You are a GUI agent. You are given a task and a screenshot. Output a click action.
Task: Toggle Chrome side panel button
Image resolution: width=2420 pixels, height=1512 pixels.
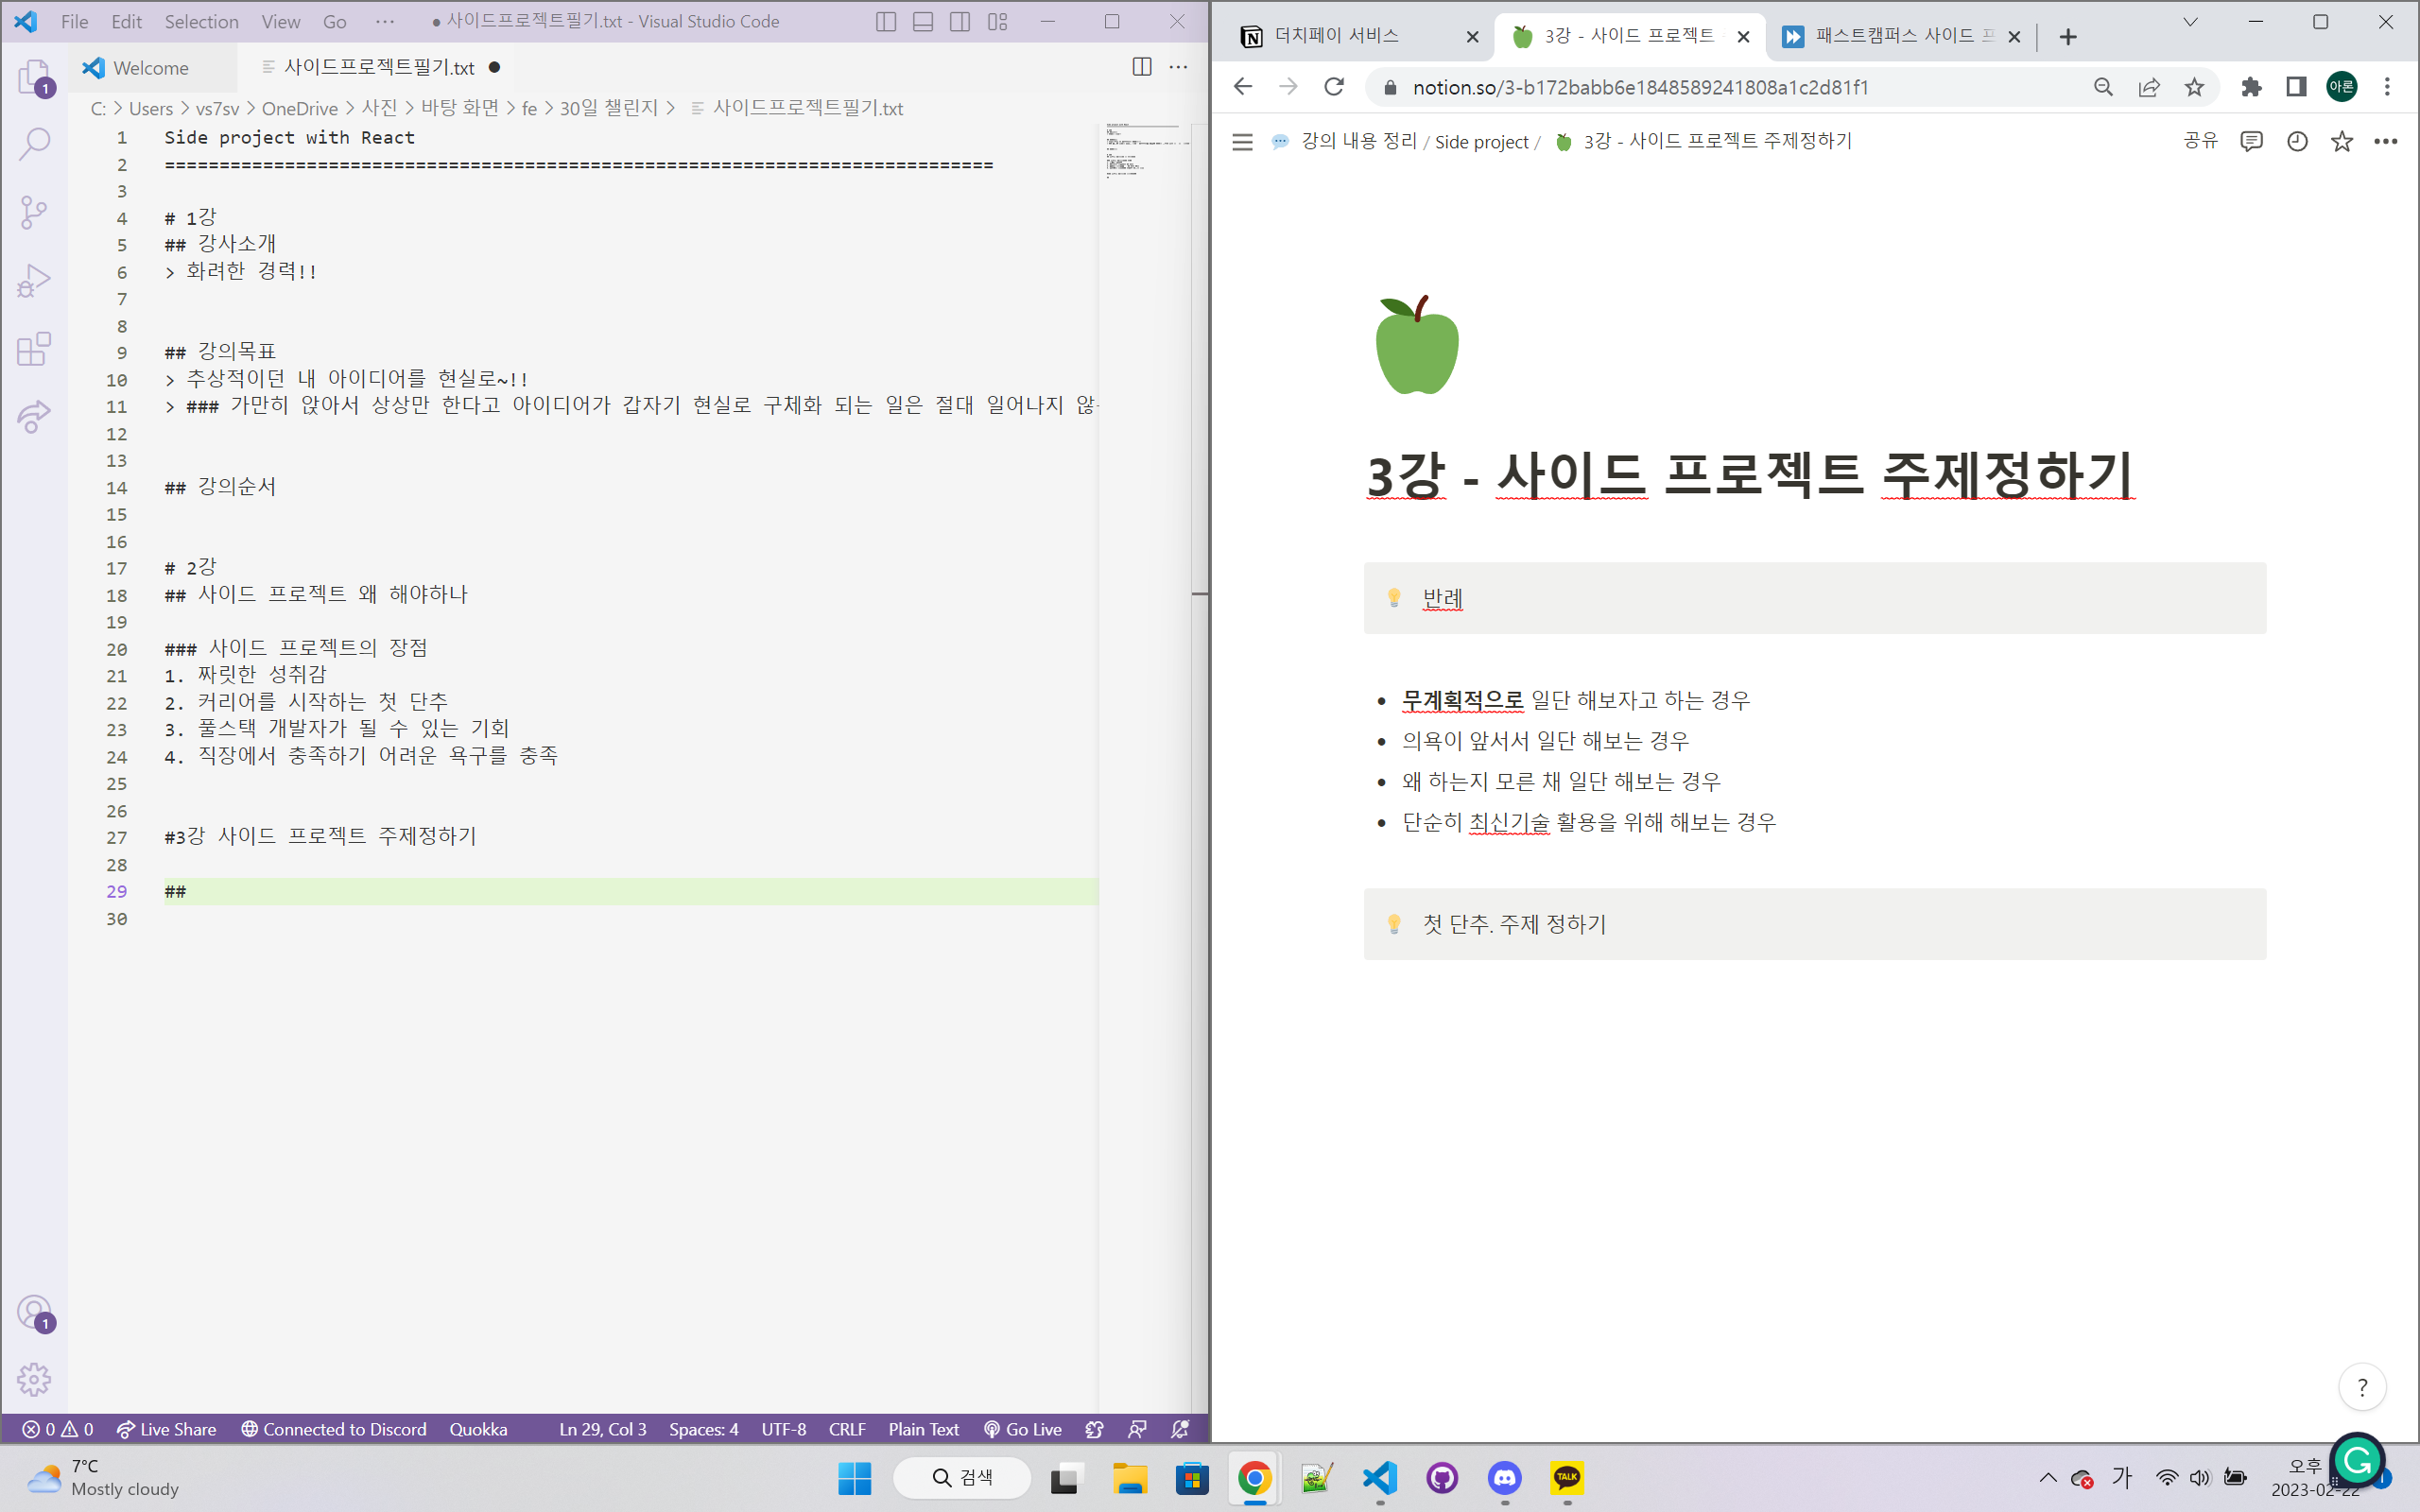2296,87
